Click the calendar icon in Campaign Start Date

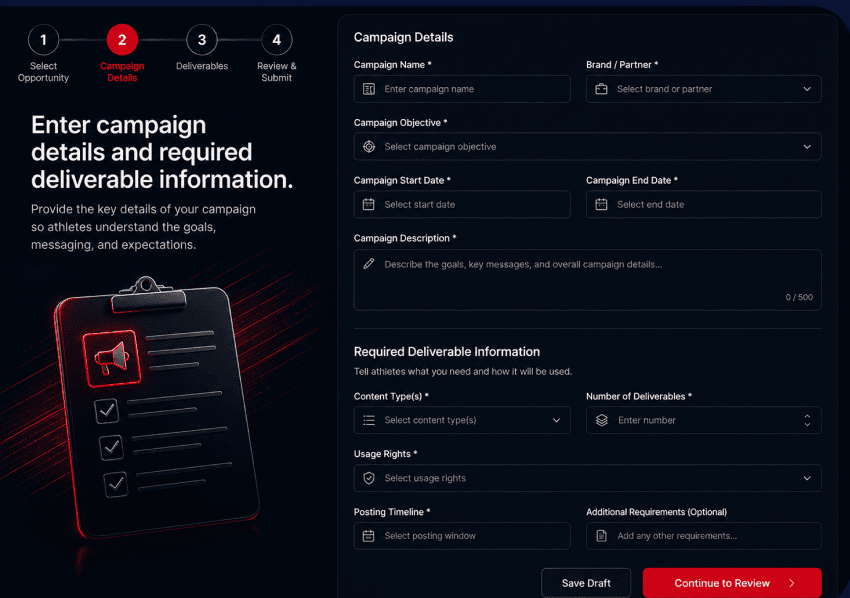click(x=369, y=204)
